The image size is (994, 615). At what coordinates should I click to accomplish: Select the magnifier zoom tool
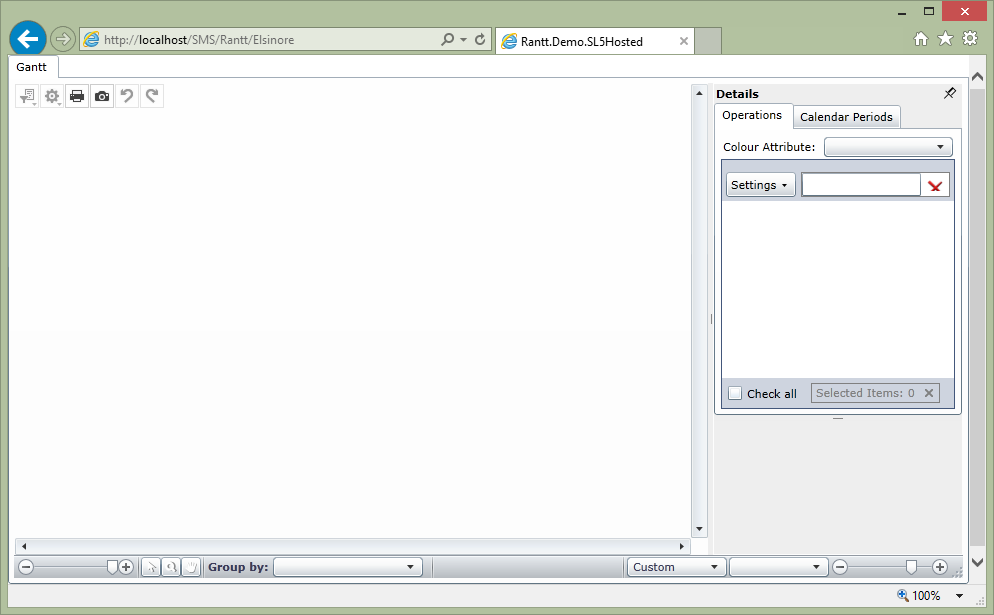pyautogui.click(x=171, y=567)
